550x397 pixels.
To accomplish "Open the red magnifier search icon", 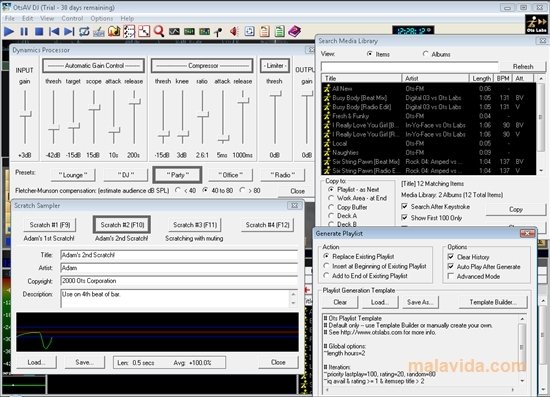I will [x=159, y=32].
